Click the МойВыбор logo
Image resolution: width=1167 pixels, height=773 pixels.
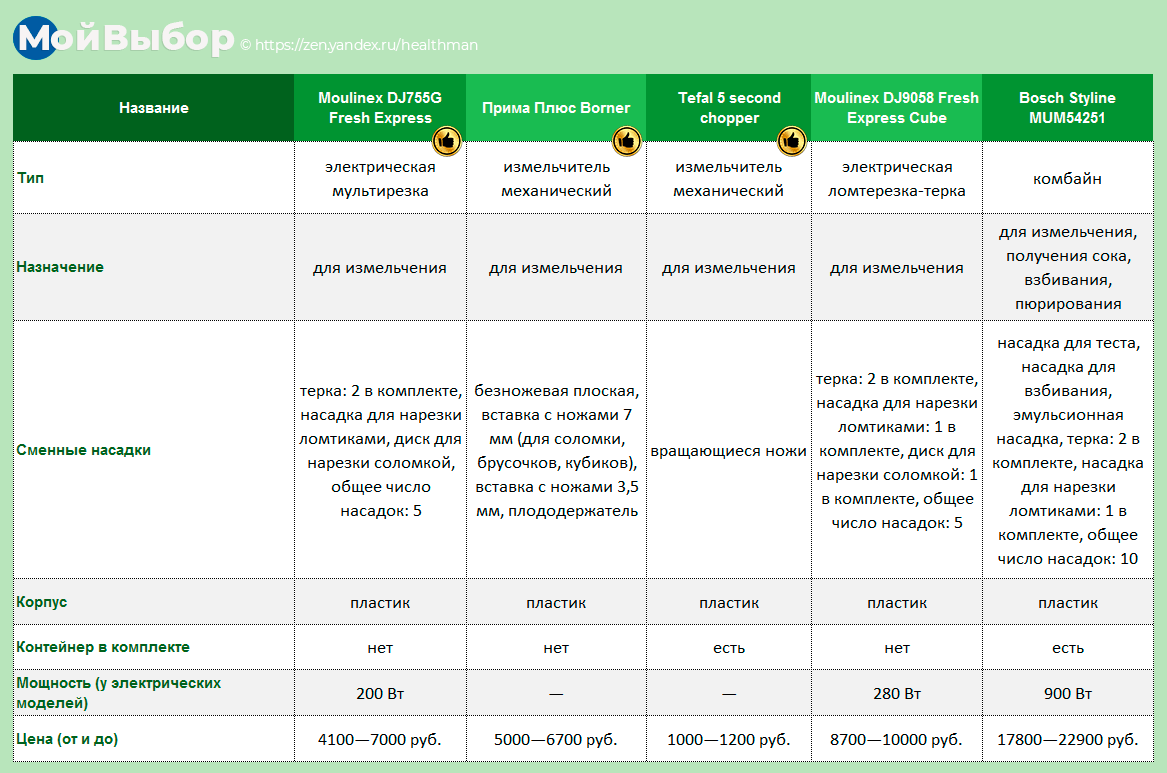tap(124, 38)
